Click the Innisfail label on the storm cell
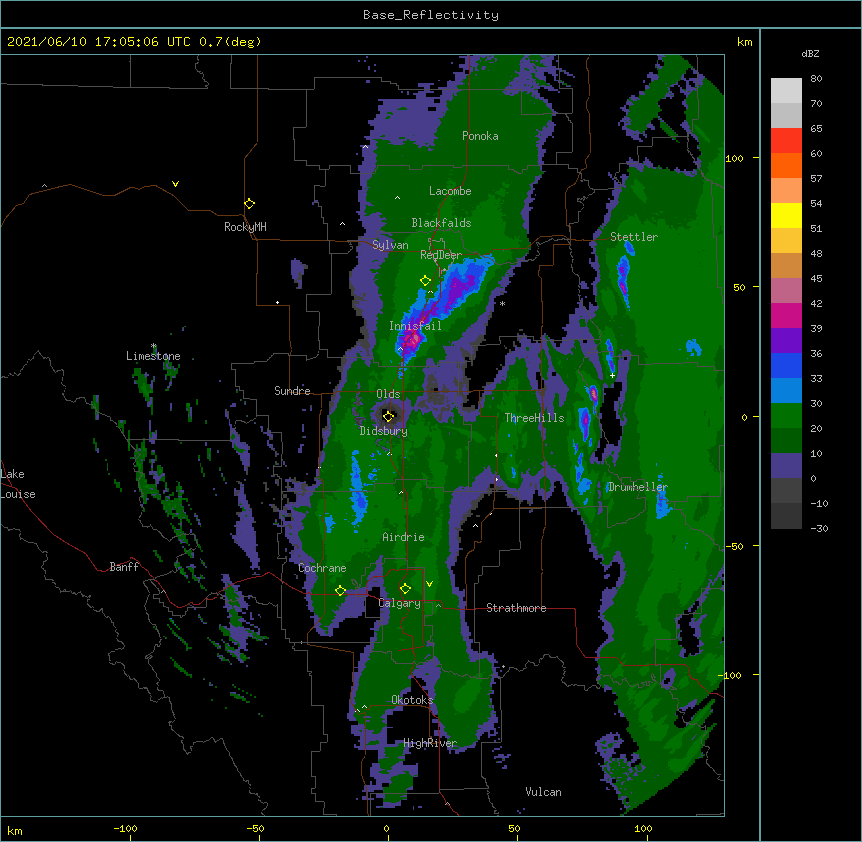The height and width of the screenshot is (842, 862). tap(415, 326)
